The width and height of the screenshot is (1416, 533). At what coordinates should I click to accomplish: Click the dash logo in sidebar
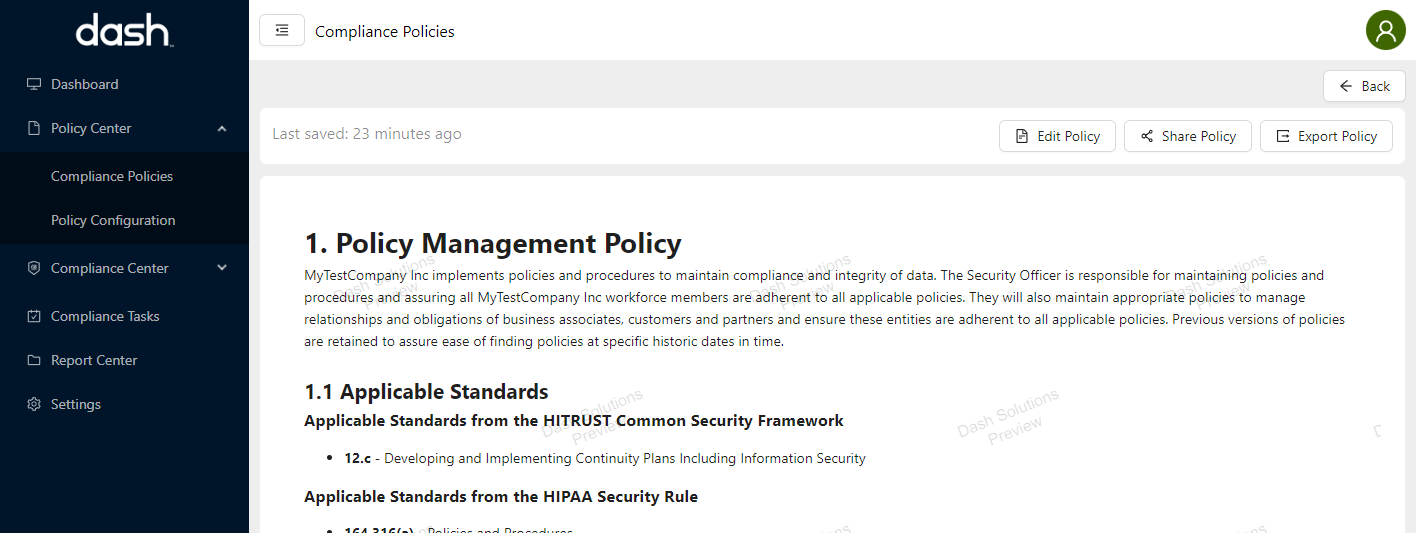124,31
